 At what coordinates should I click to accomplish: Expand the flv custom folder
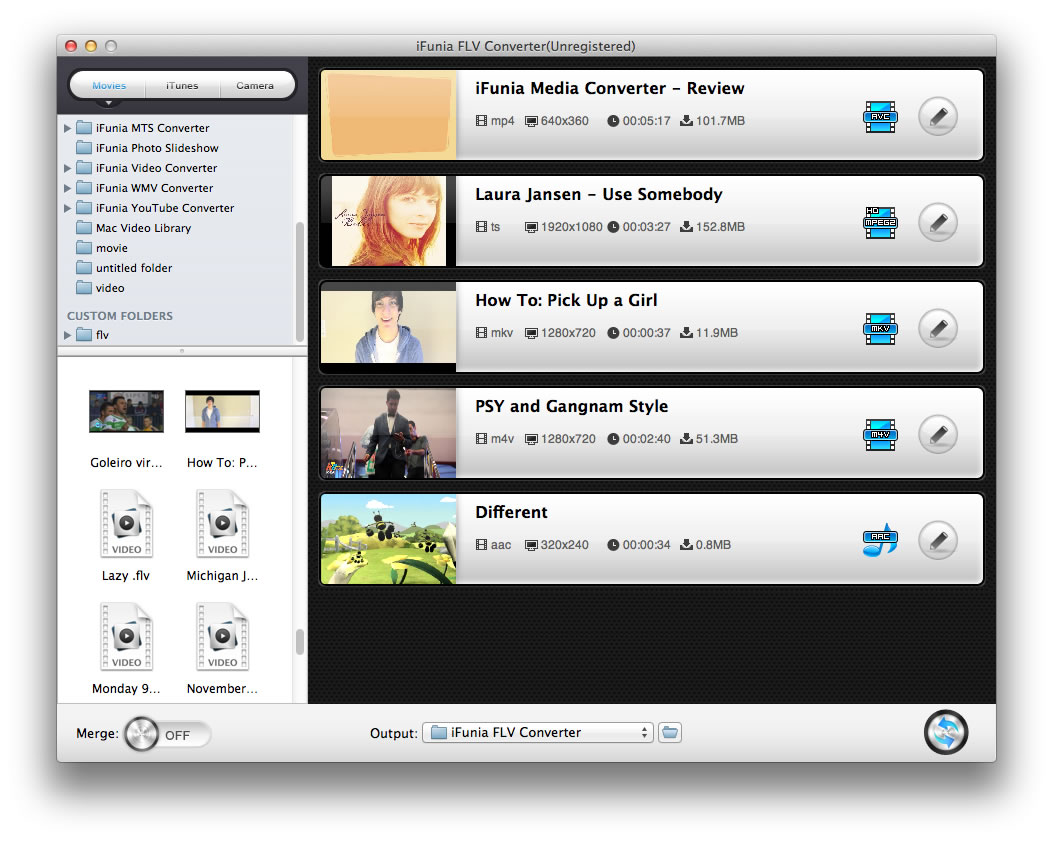[67, 335]
